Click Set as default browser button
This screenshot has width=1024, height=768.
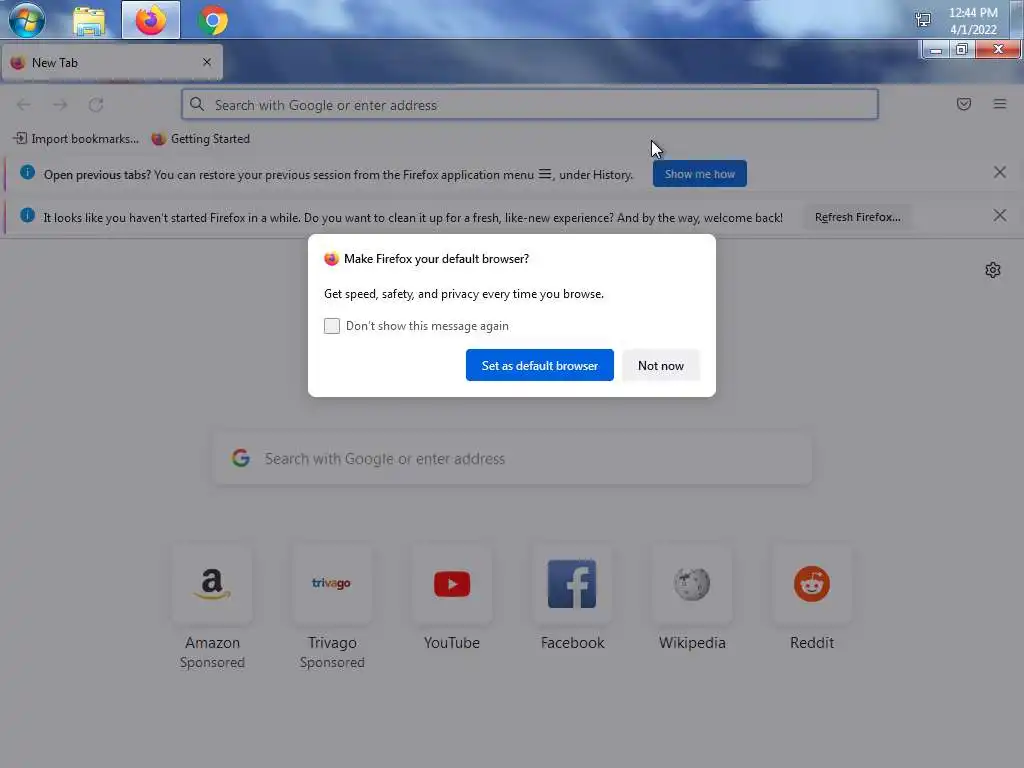tap(539, 365)
